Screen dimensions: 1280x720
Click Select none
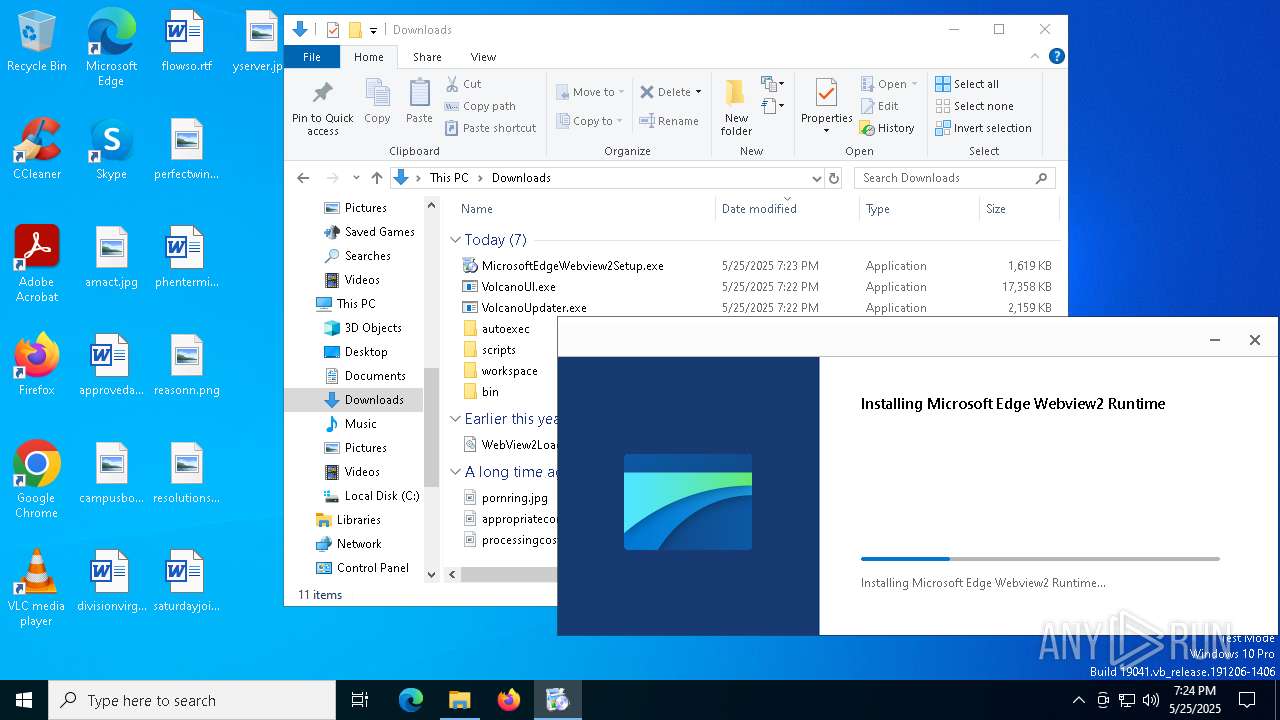pyautogui.click(x=974, y=106)
